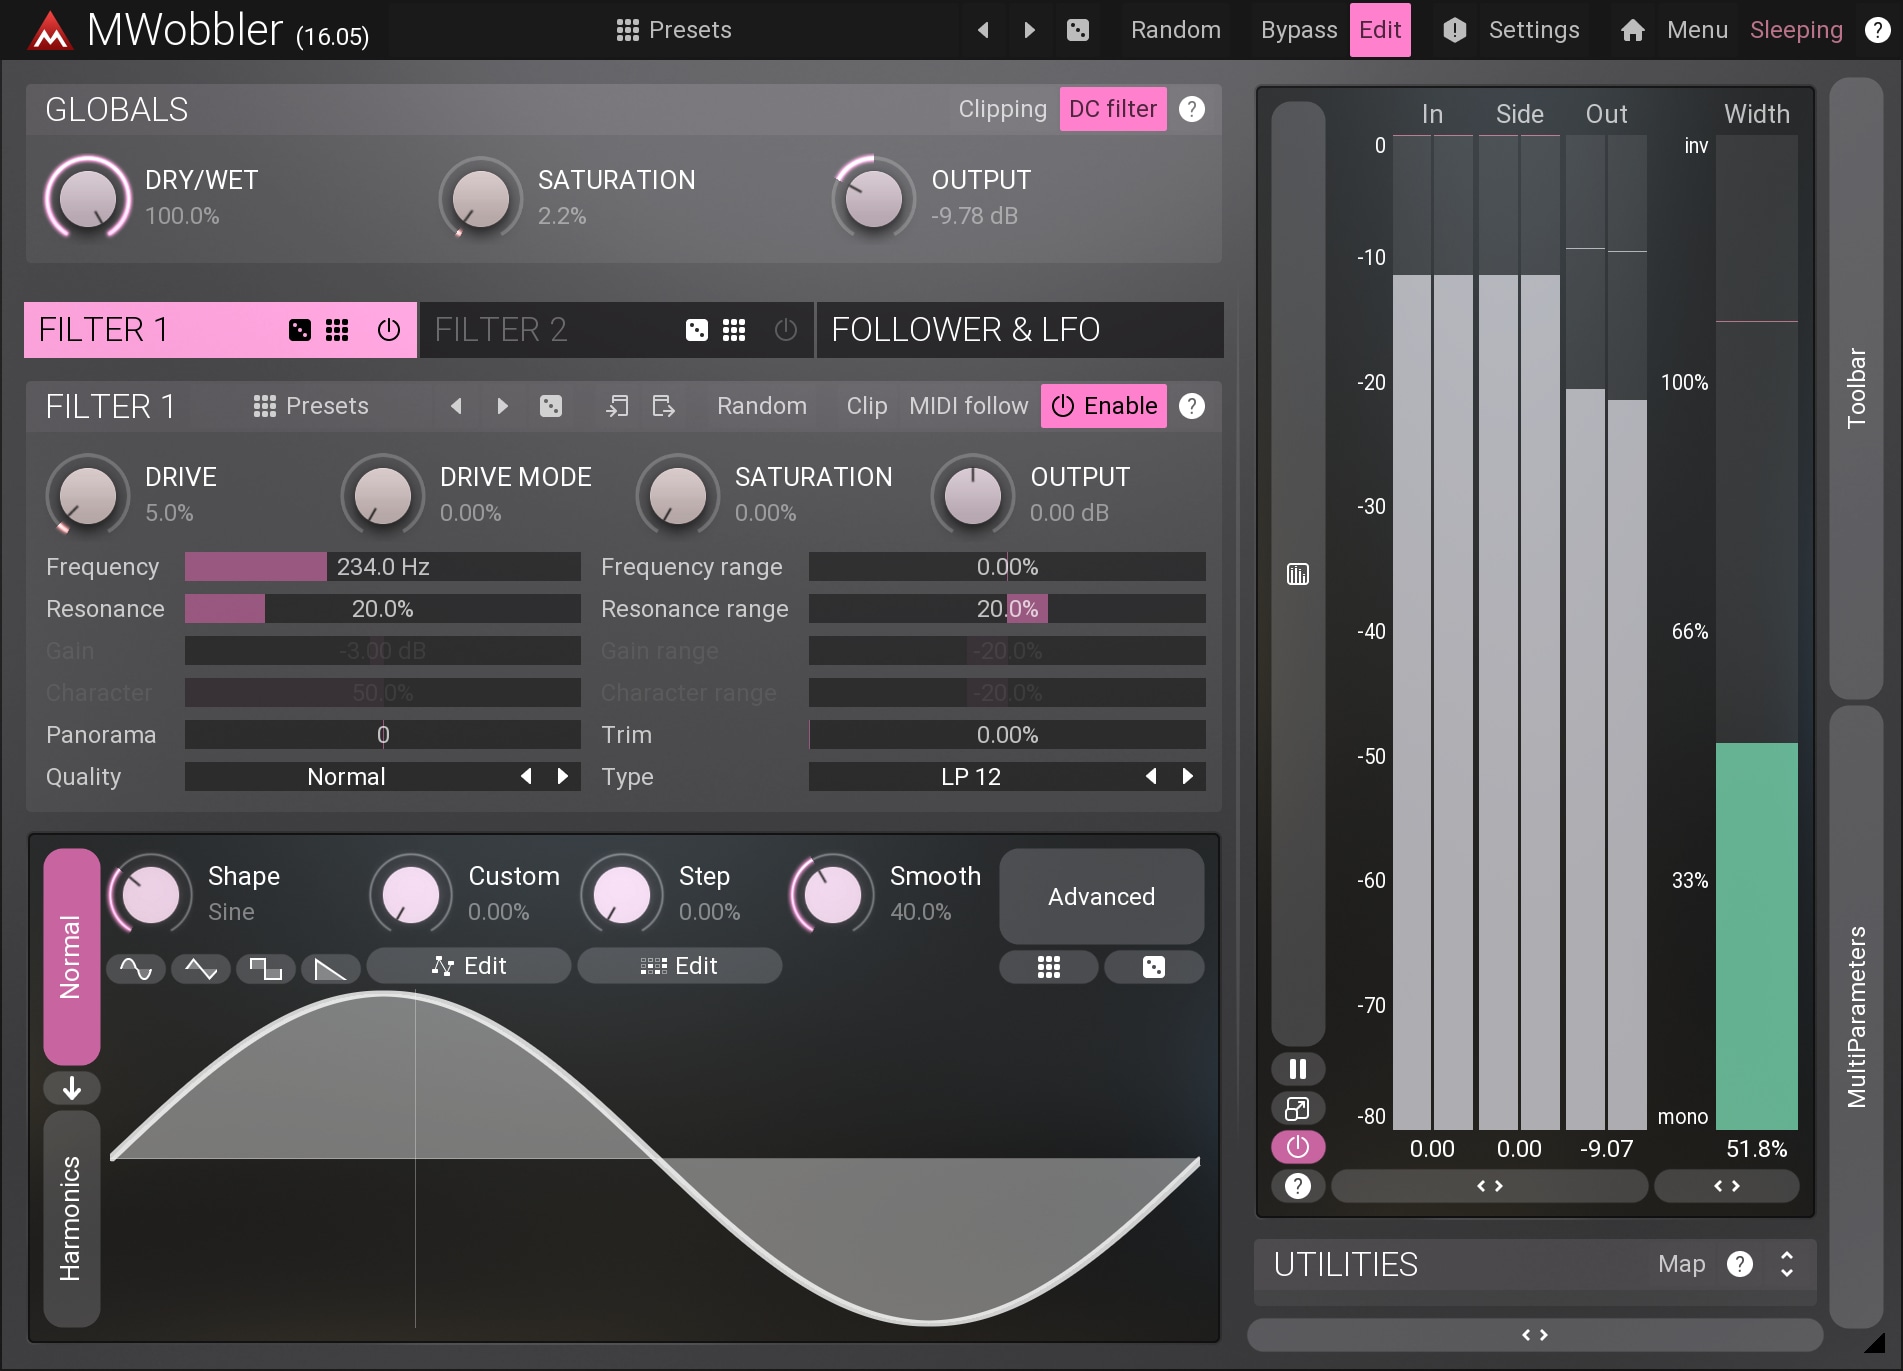Select next filter Type arrow
This screenshot has width=1903, height=1371.
pos(1187,776)
